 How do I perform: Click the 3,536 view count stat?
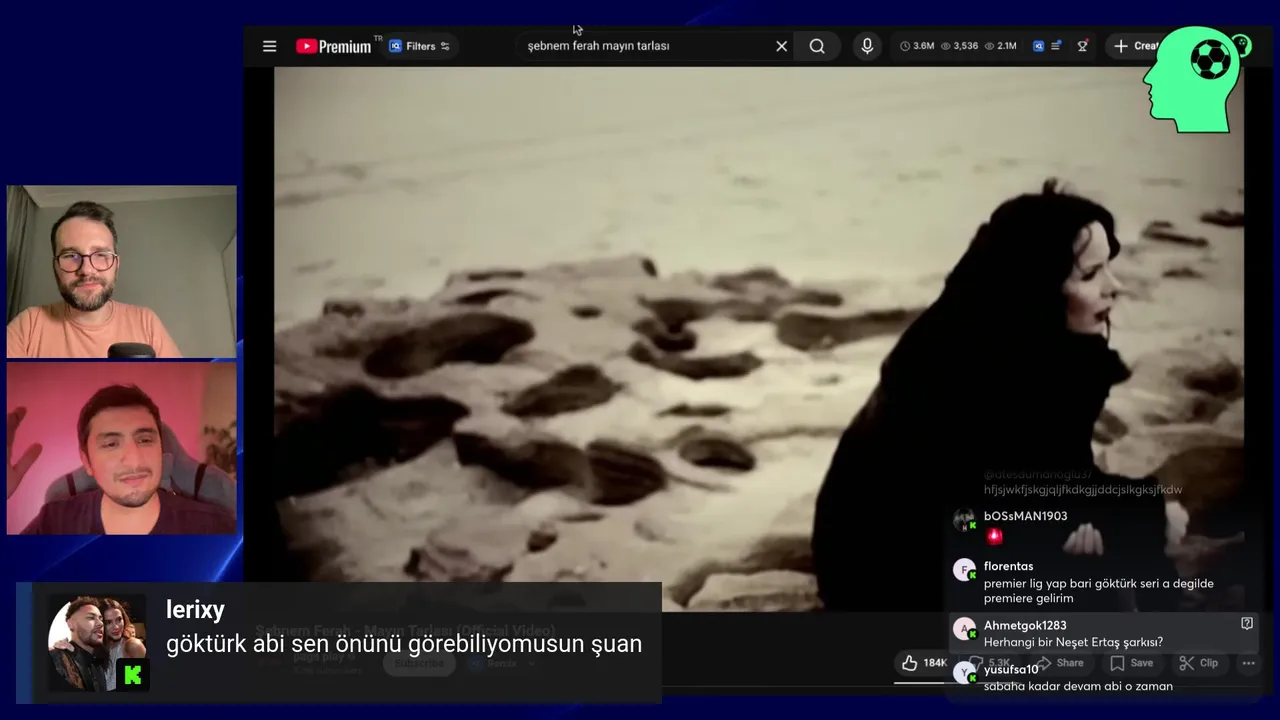point(959,46)
